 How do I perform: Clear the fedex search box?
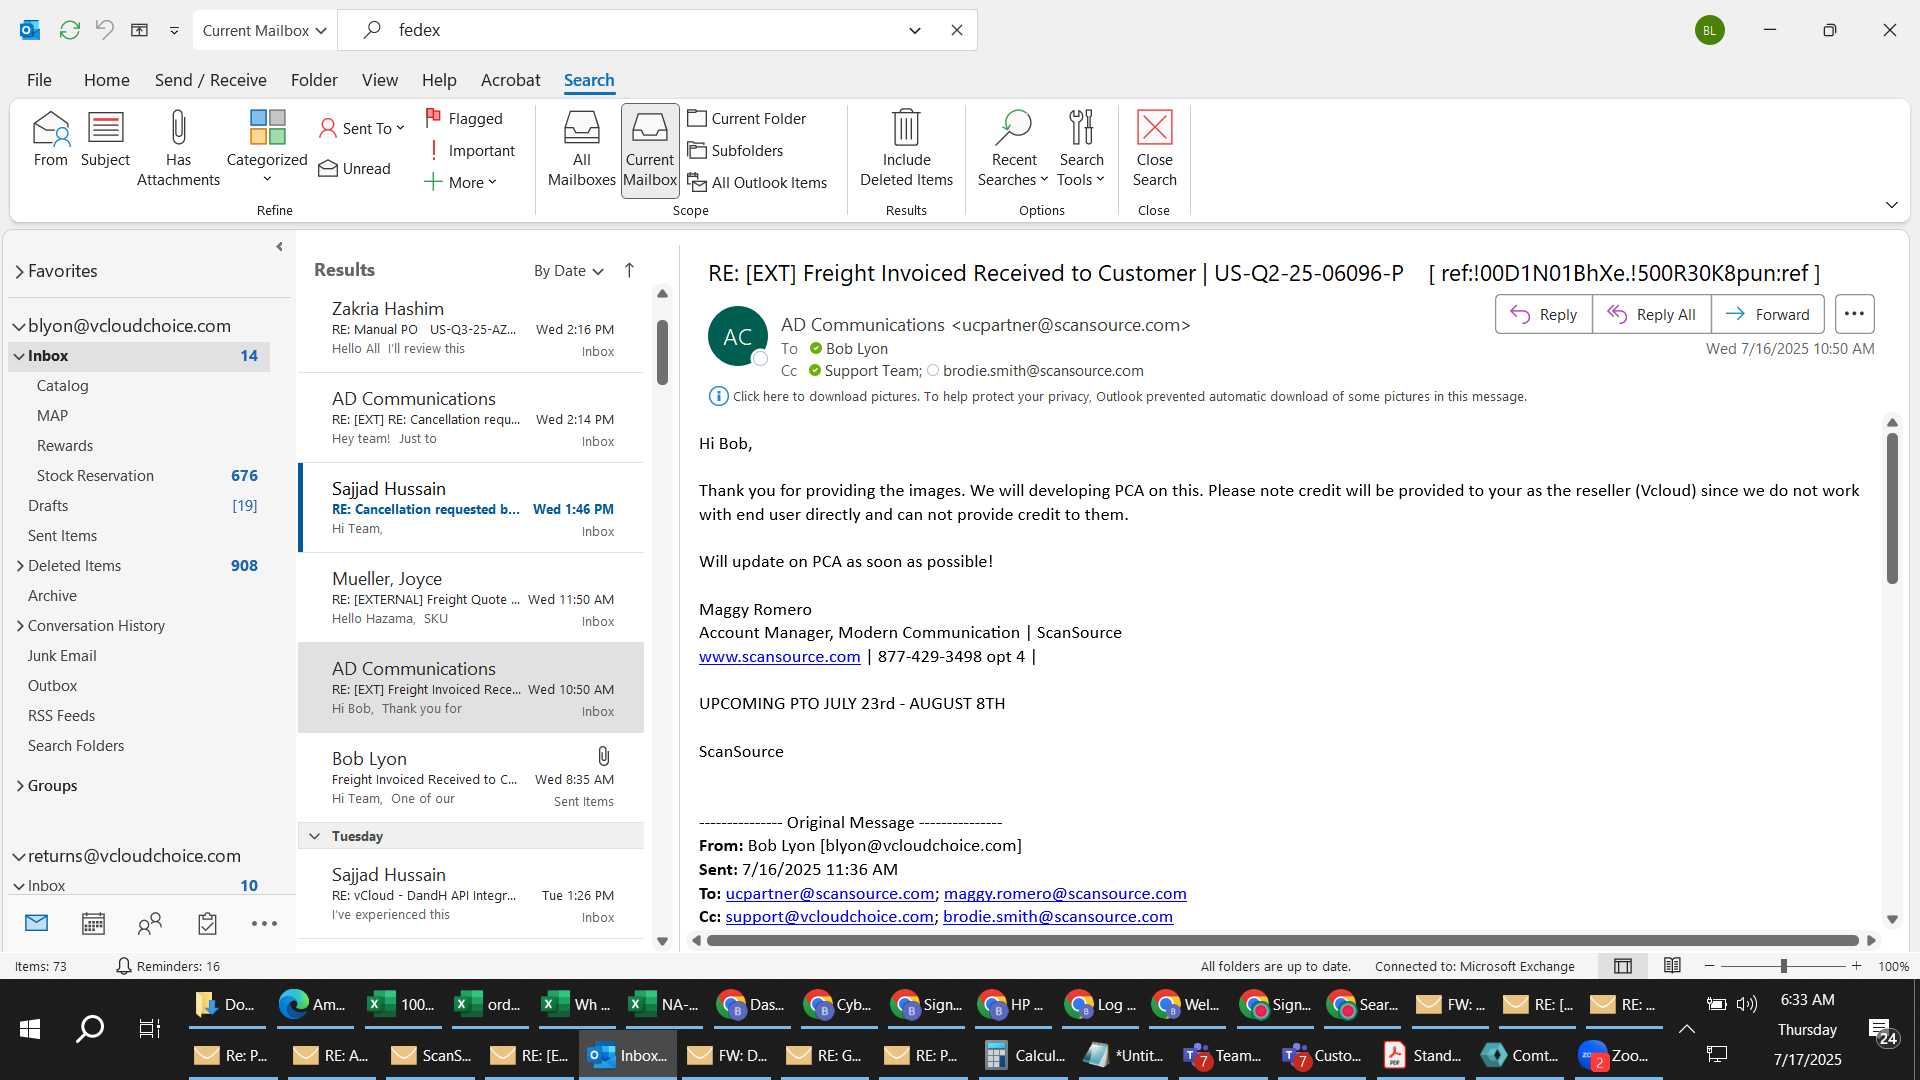pyautogui.click(x=957, y=30)
